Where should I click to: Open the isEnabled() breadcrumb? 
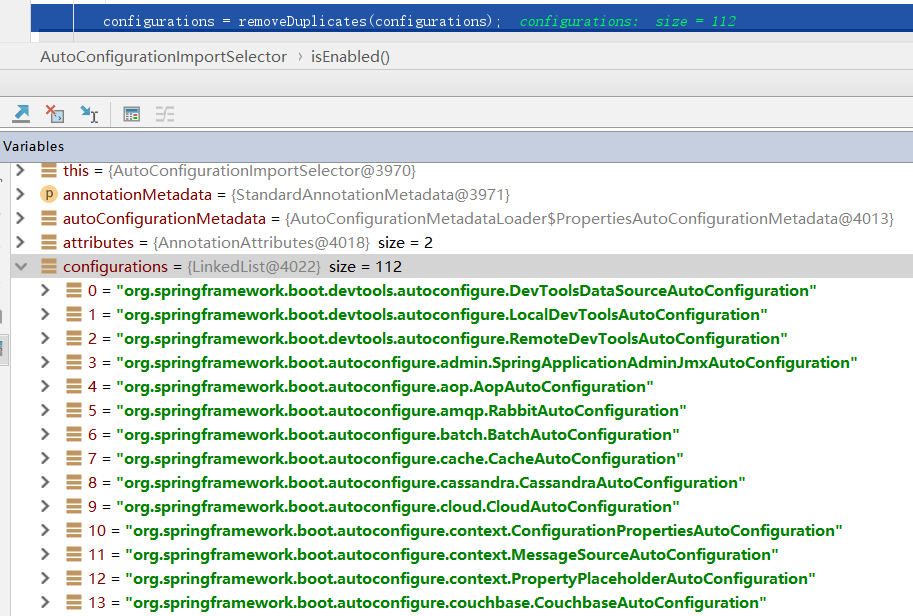point(350,56)
